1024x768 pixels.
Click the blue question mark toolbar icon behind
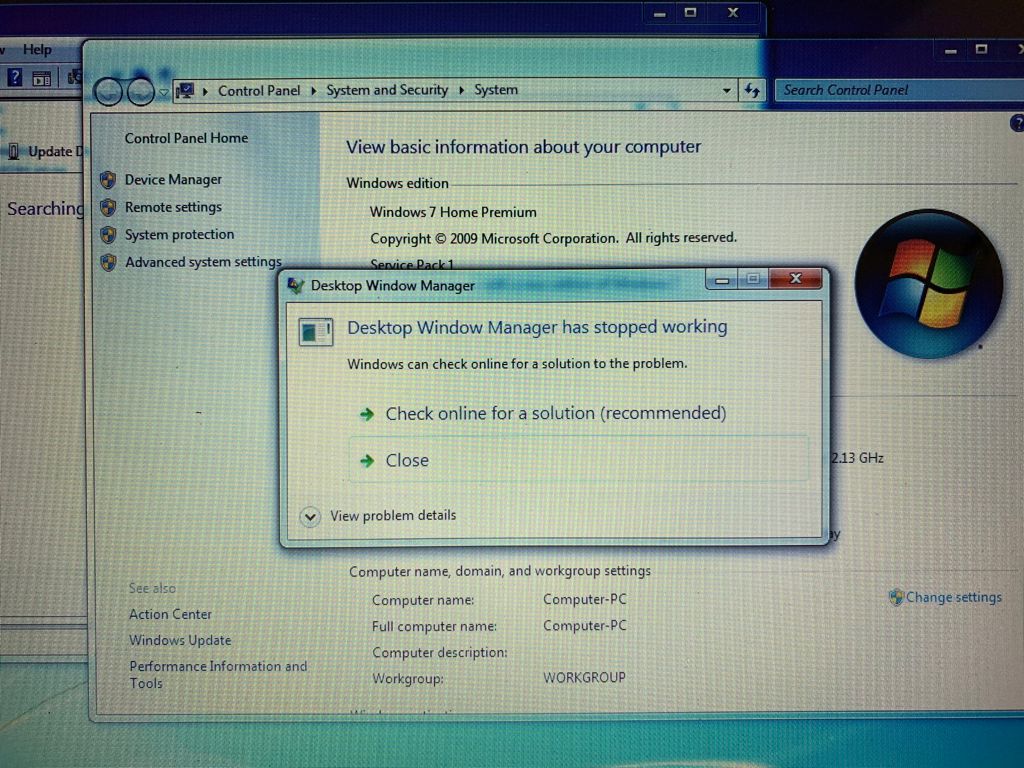15,77
